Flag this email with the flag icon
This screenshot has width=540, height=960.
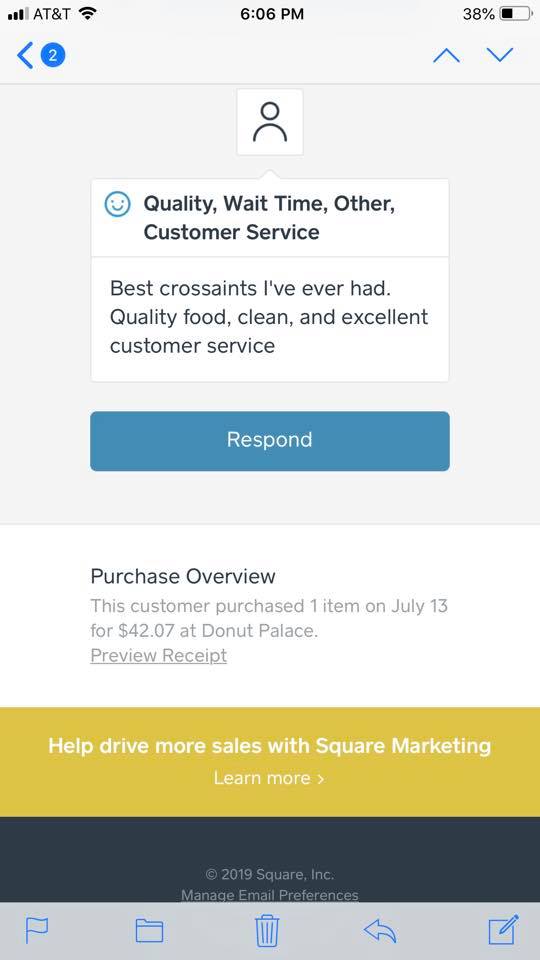pos(37,931)
